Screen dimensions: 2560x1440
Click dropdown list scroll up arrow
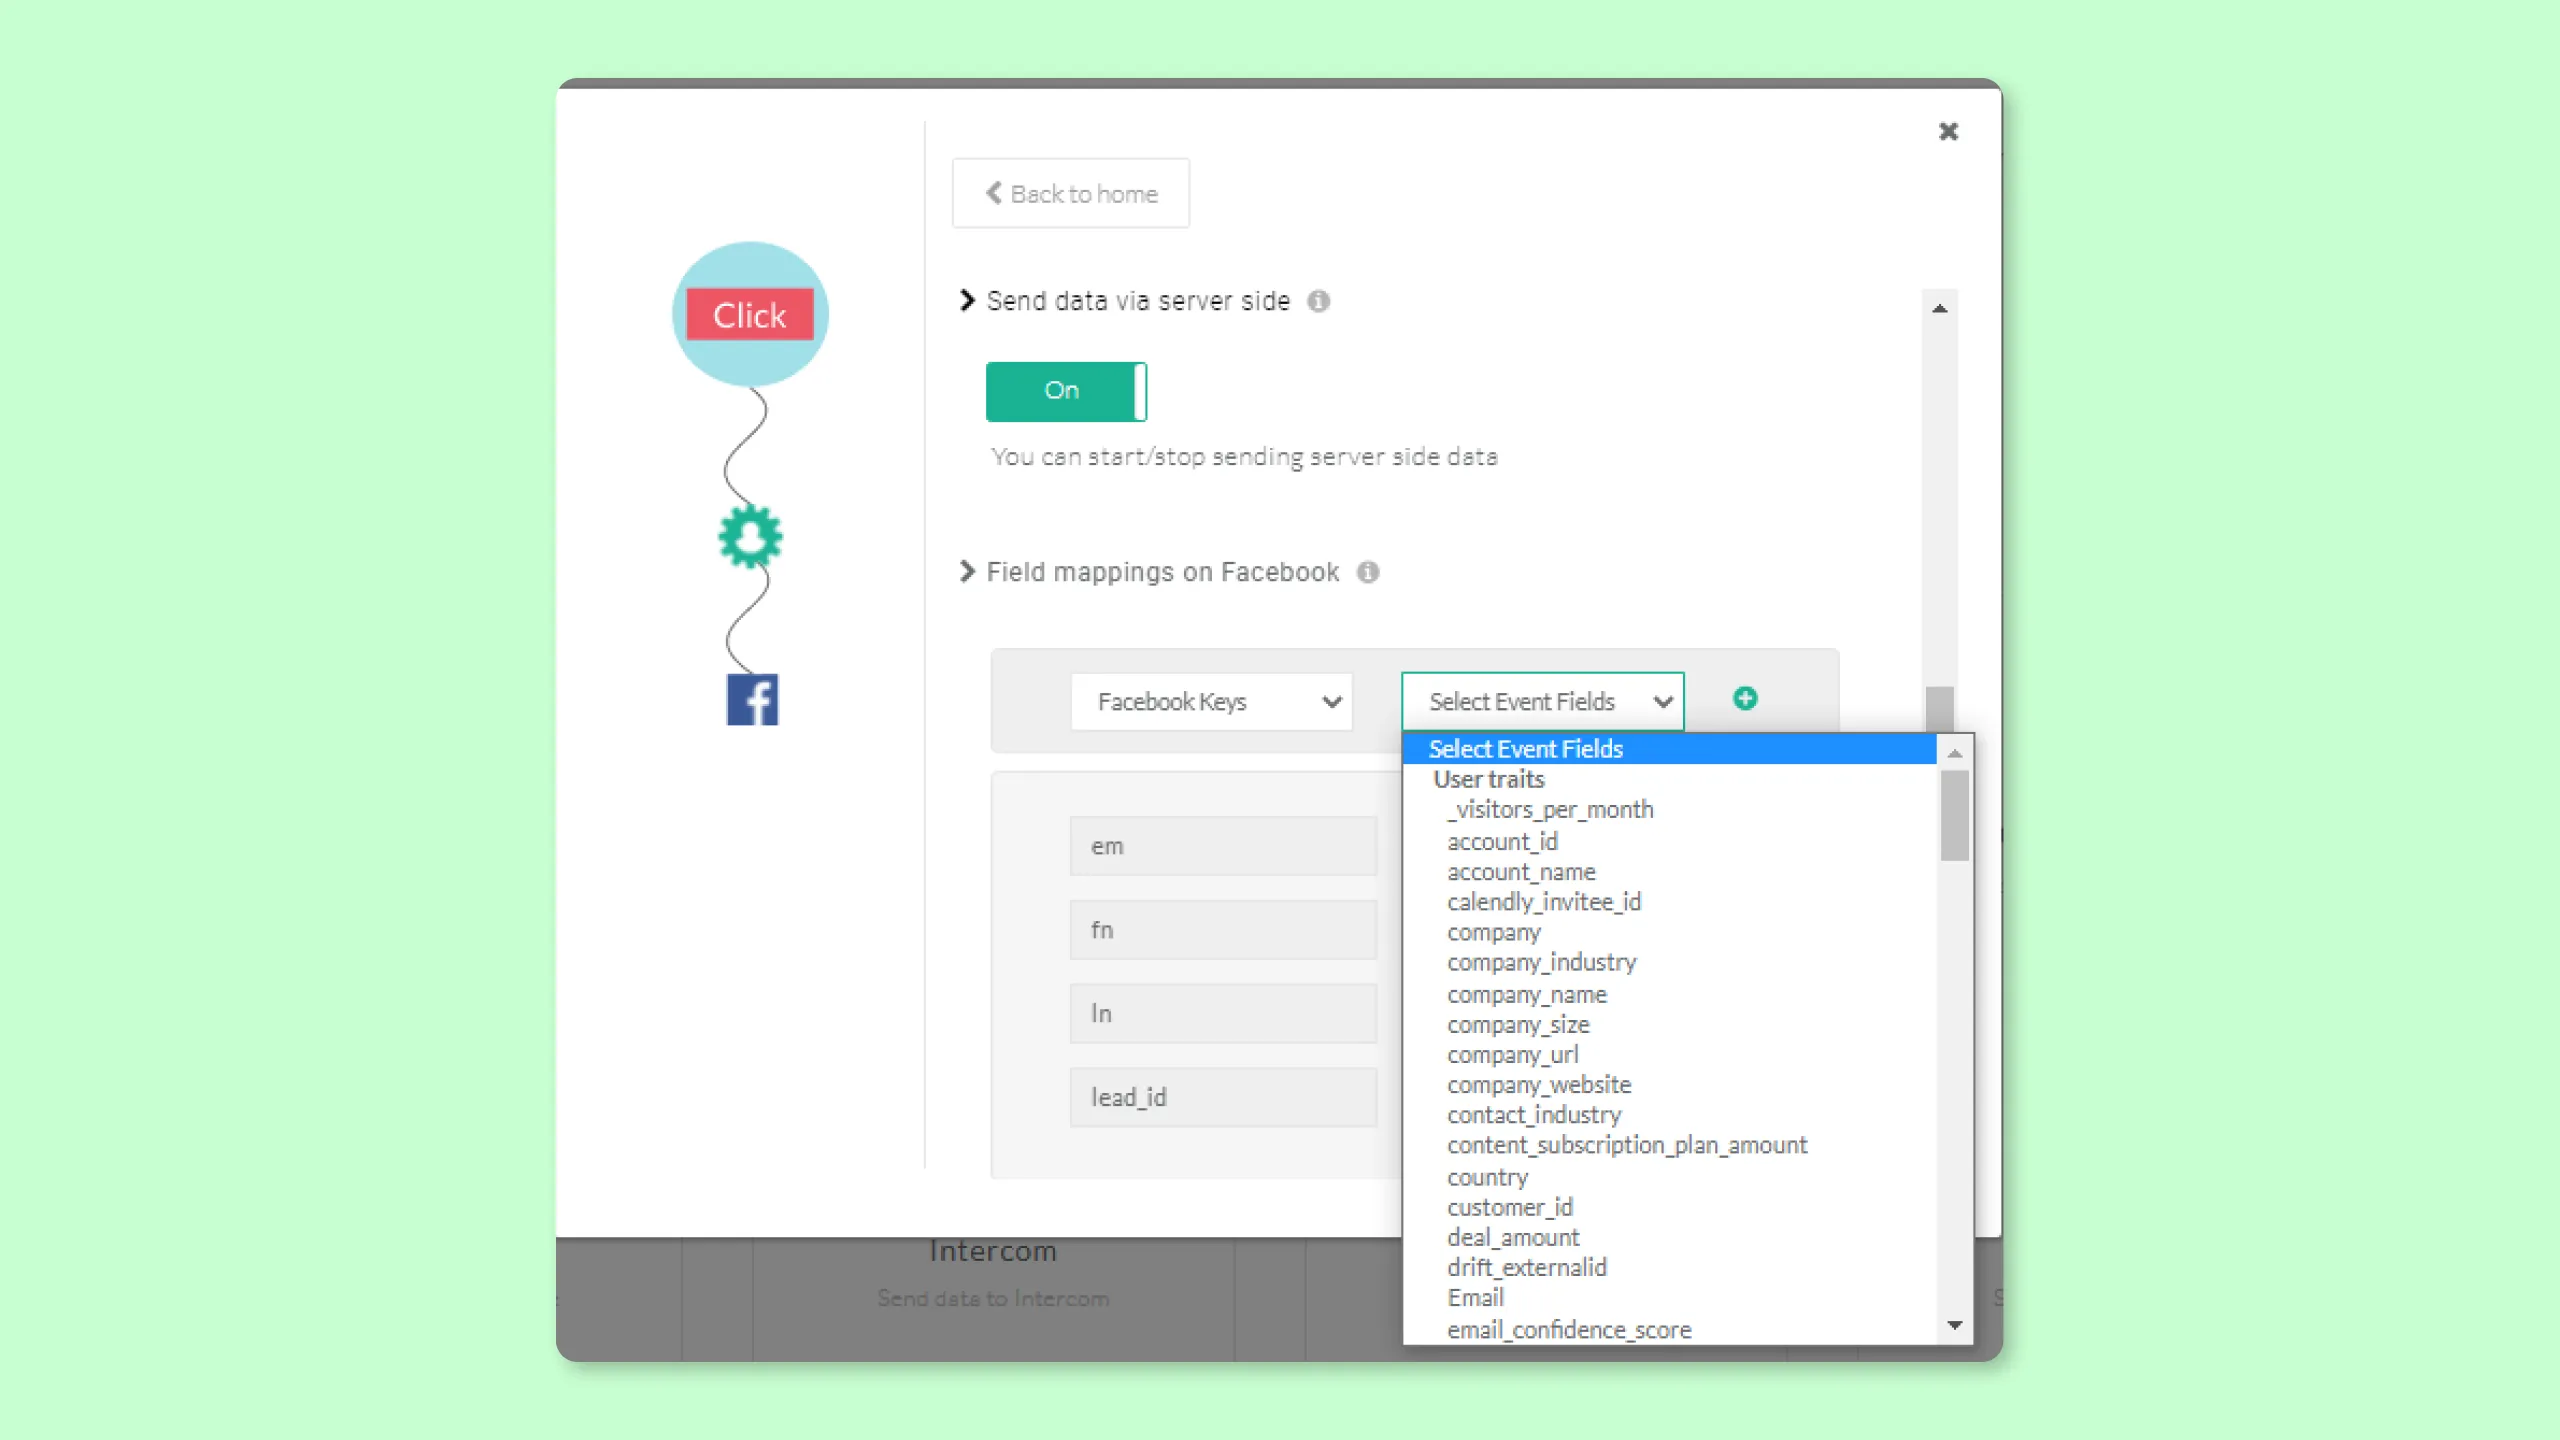coord(1954,753)
